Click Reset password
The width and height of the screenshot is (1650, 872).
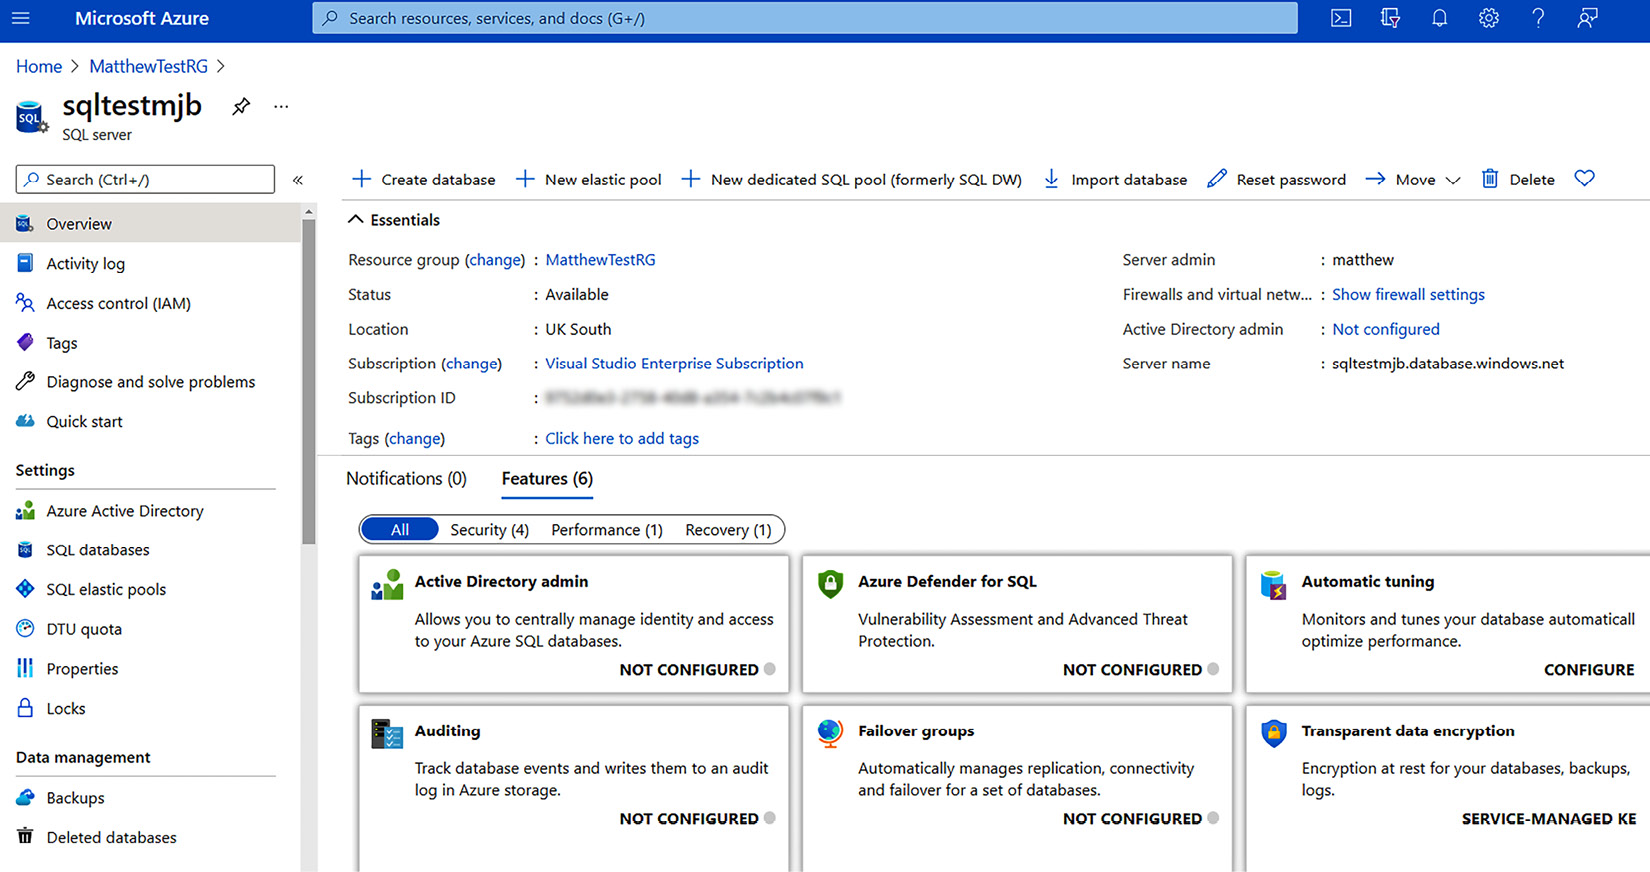click(x=1277, y=179)
